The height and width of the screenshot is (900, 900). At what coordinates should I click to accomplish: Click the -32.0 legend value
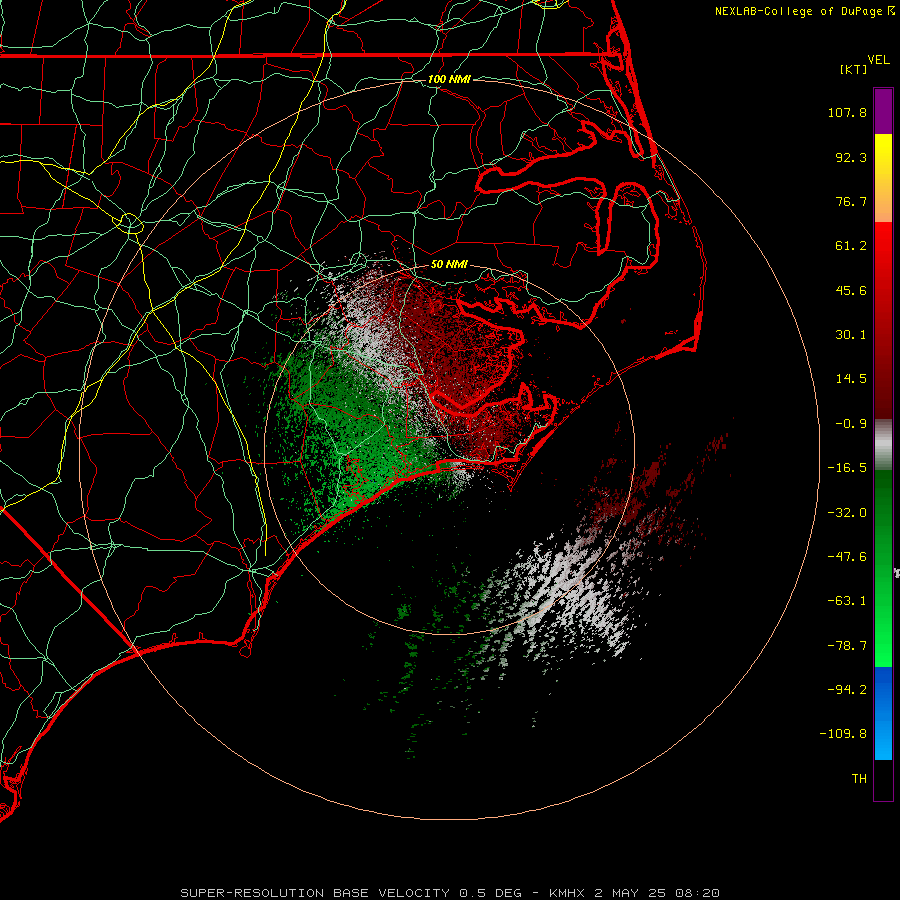pos(847,513)
